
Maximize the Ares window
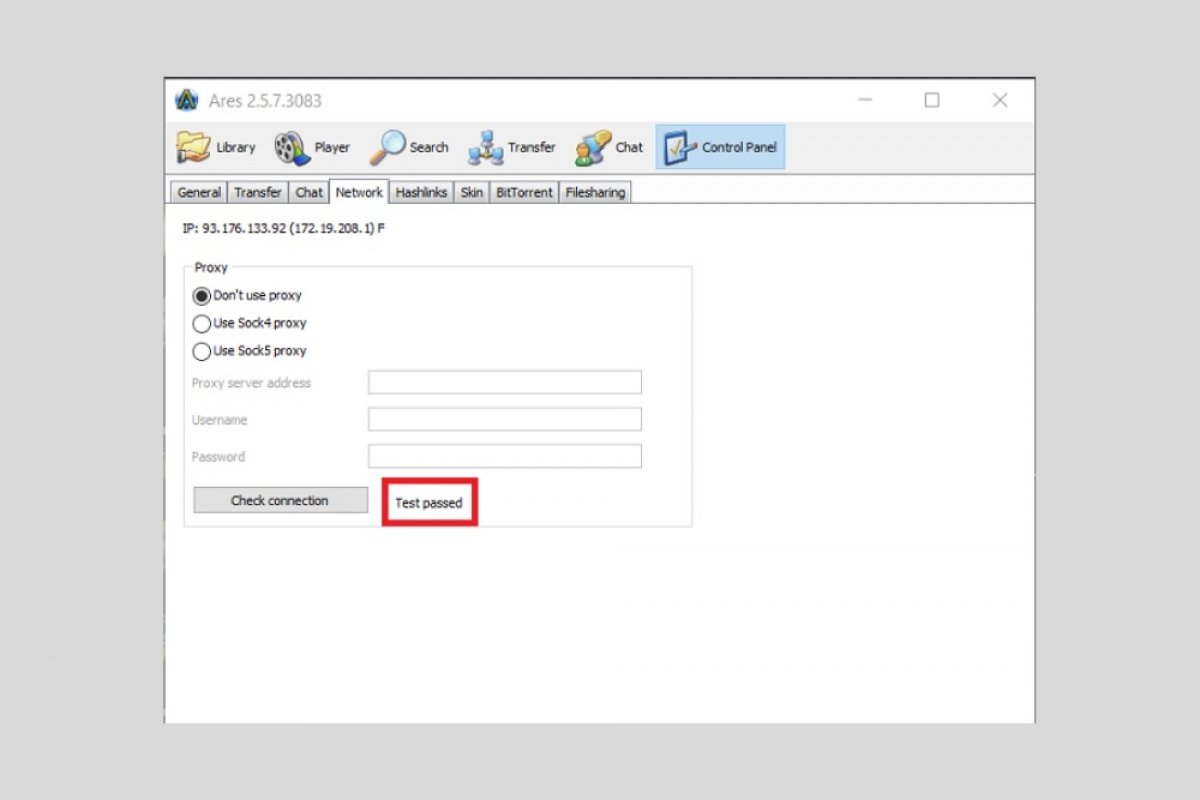click(932, 100)
